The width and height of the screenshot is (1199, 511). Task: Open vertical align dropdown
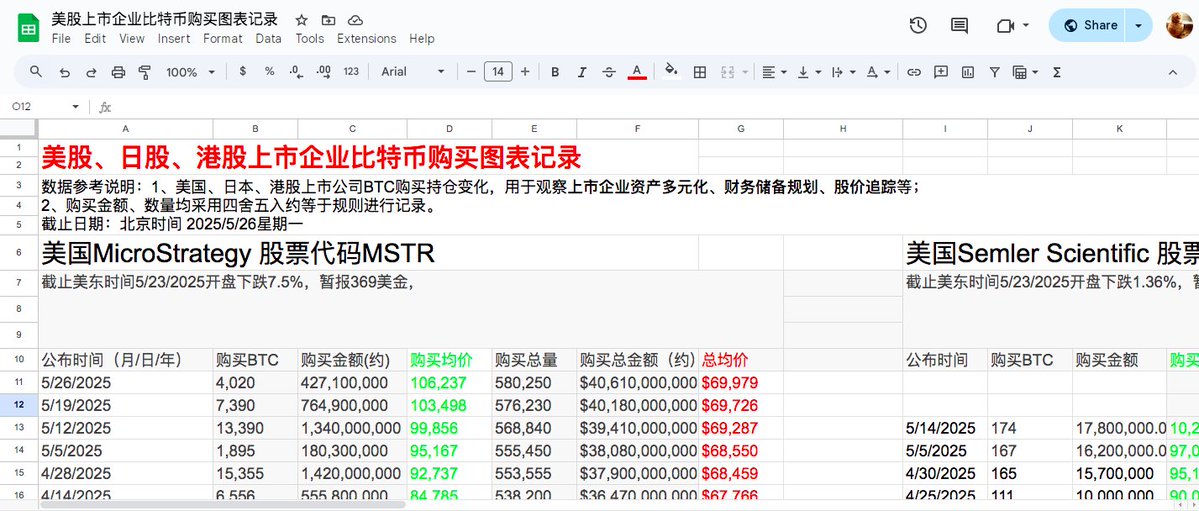[809, 72]
